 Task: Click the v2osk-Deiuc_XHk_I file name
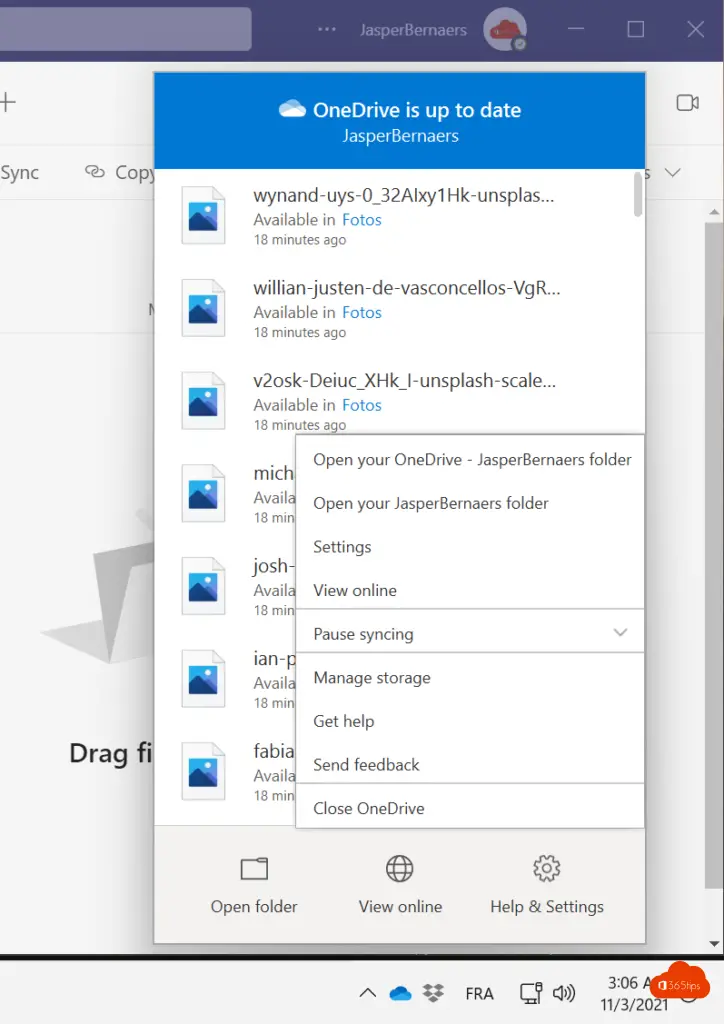(x=405, y=381)
